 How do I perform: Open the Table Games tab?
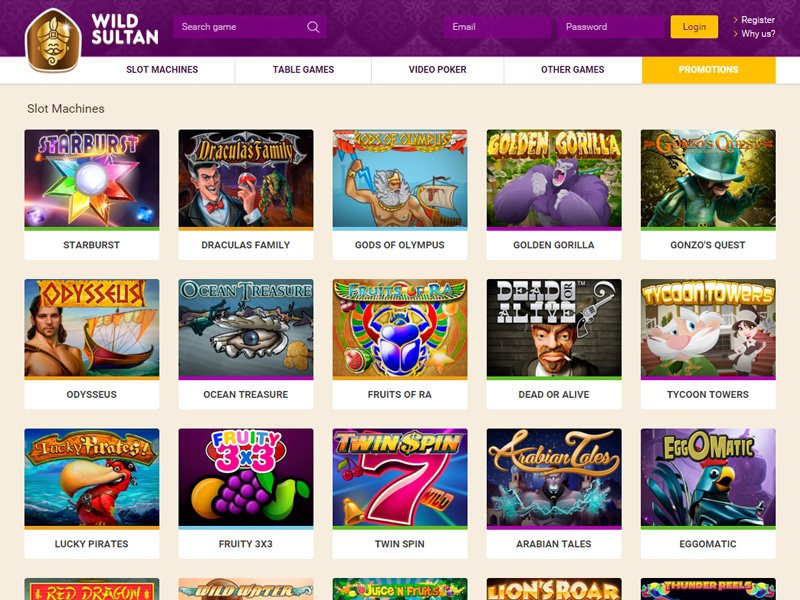[304, 70]
